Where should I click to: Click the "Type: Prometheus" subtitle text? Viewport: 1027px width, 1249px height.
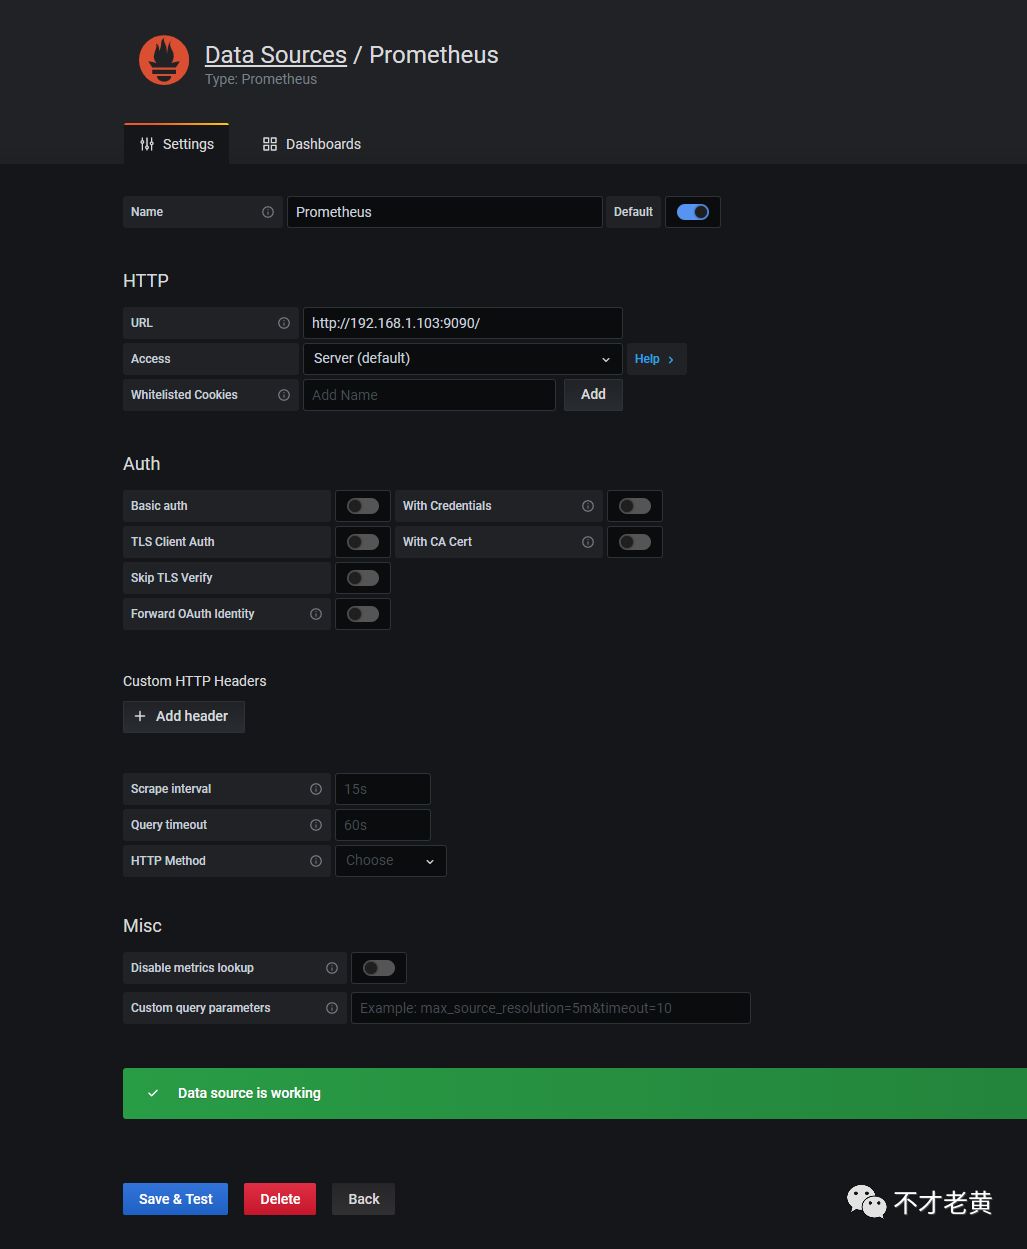click(261, 80)
